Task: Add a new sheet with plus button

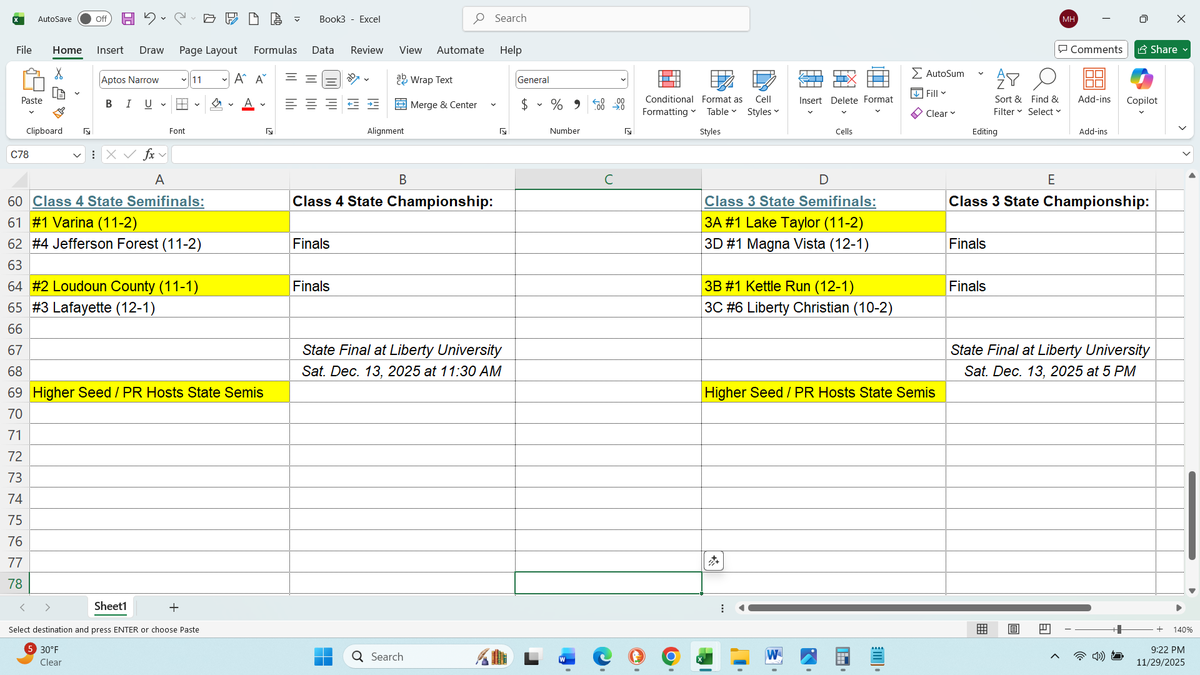Action: (174, 606)
